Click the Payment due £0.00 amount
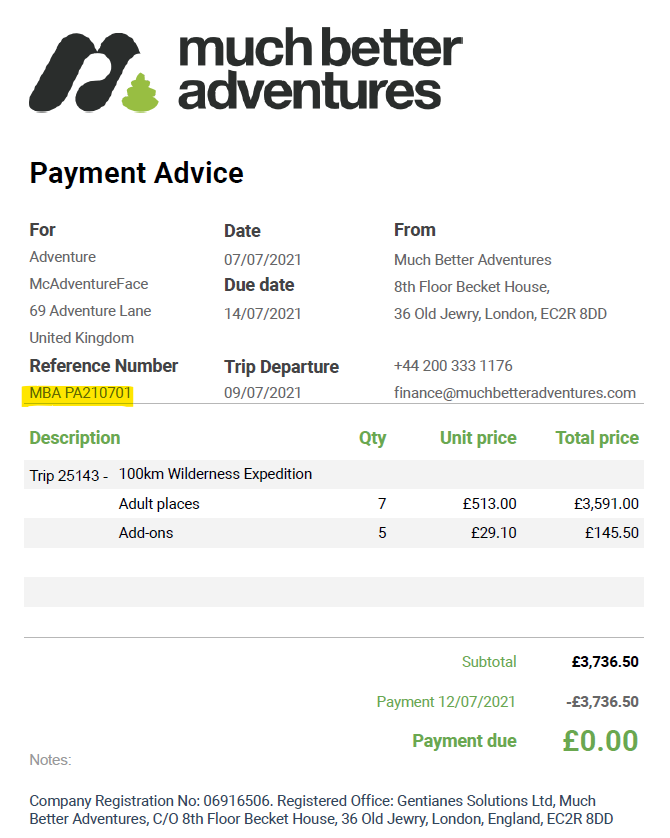Image resolution: width=670 pixels, height=838 pixels. point(599,741)
